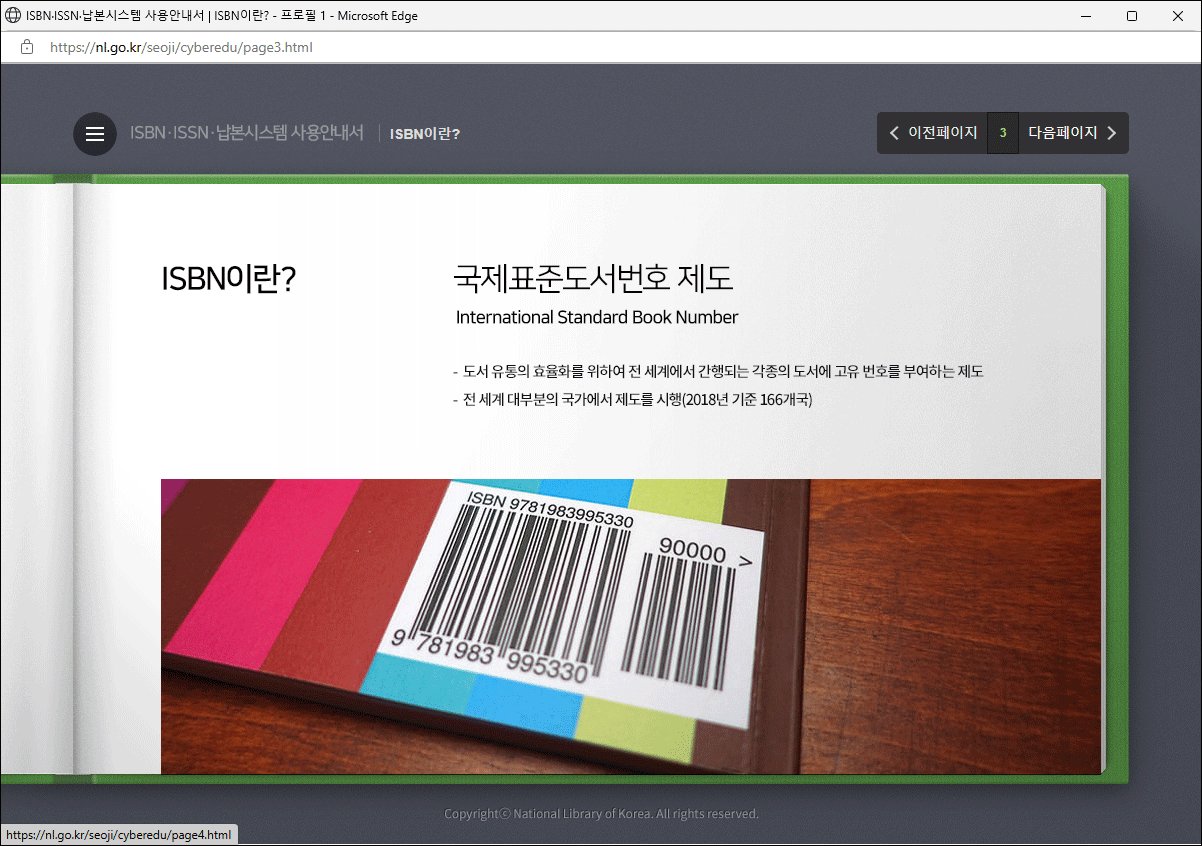Click the National Library of Korea copyright text
This screenshot has height=846, width=1202.
[601, 814]
